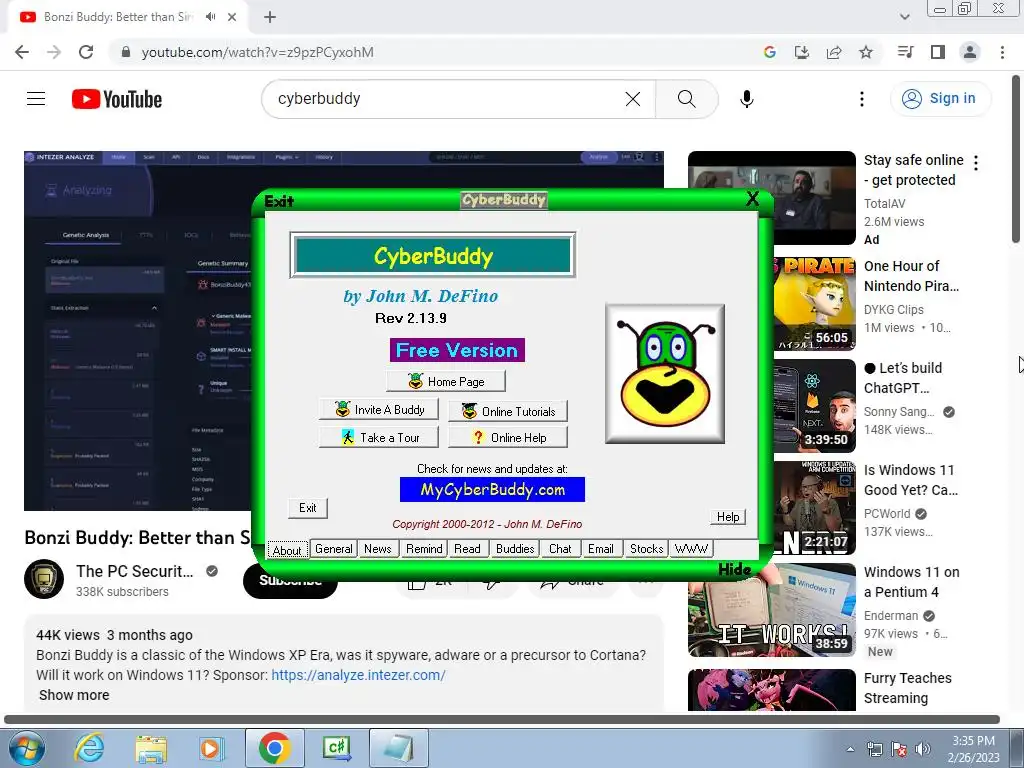Screen dimensions: 1024x768
Task: Open options for Stay safe online ad
Action: pyautogui.click(x=976, y=163)
